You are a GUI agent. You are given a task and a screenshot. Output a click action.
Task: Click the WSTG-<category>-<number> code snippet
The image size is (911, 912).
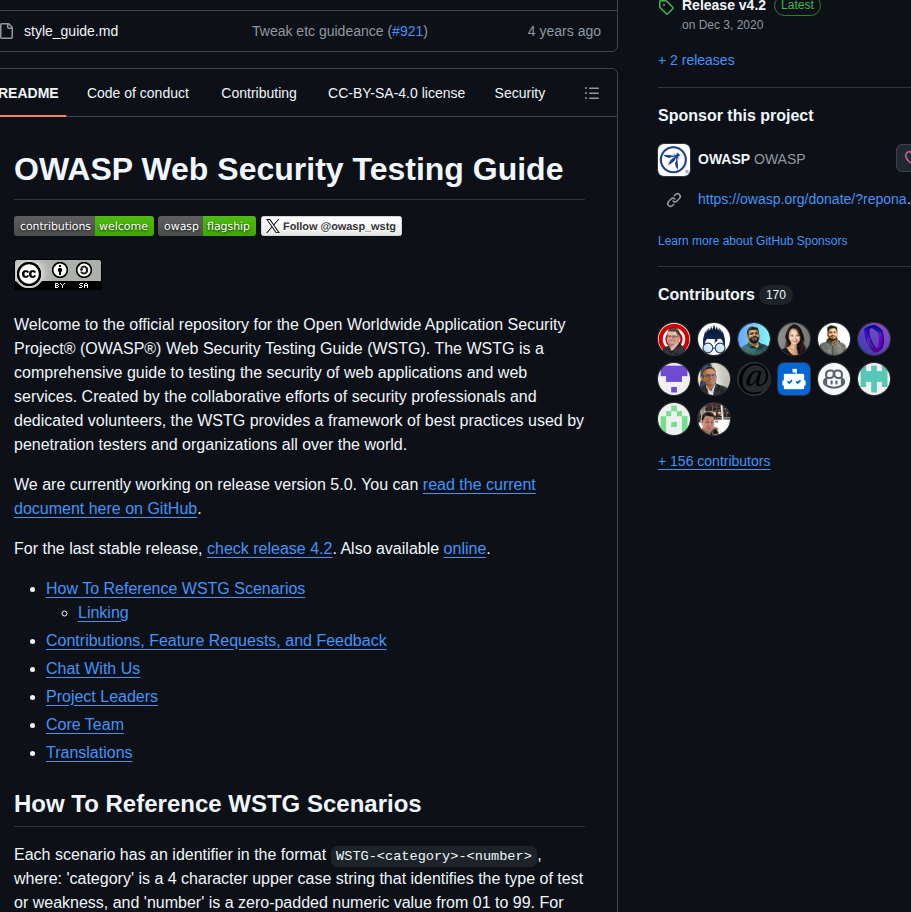click(x=434, y=856)
